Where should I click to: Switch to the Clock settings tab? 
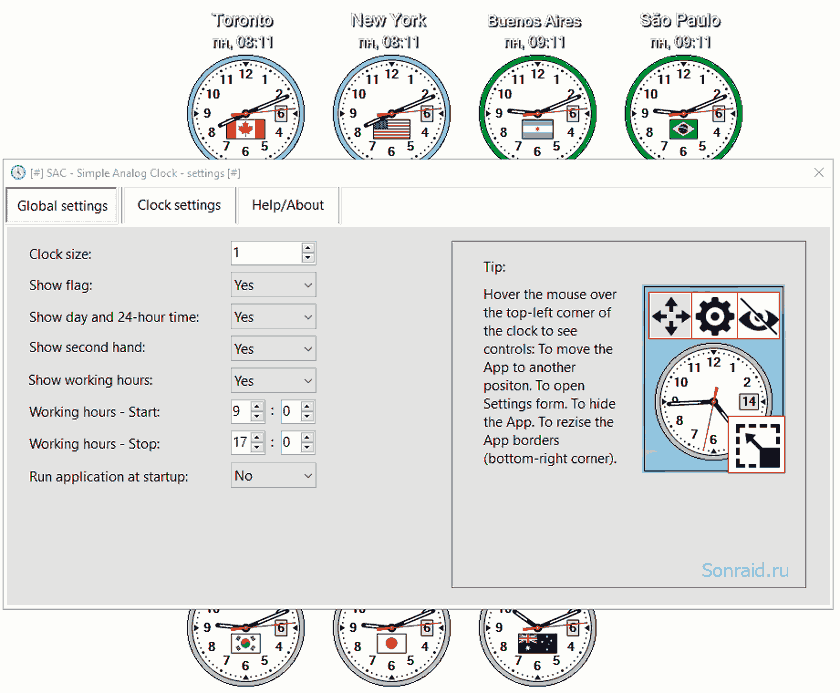point(179,205)
